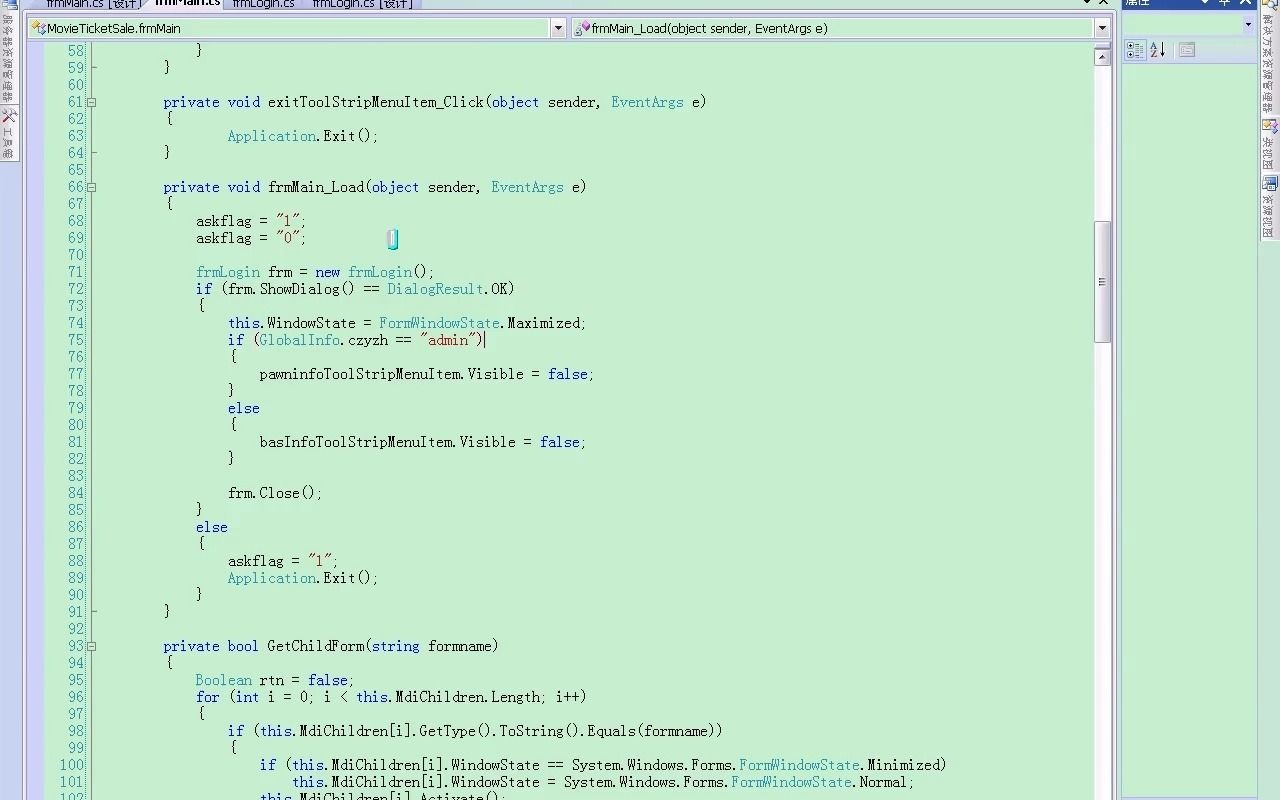
Task: Collapse the GetChildForm method outline
Action: (x=92, y=646)
